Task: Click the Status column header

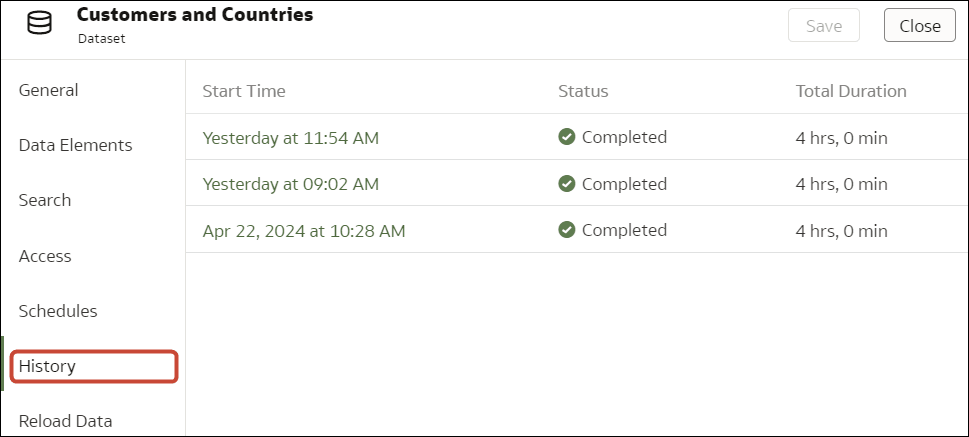Action: pos(583,91)
